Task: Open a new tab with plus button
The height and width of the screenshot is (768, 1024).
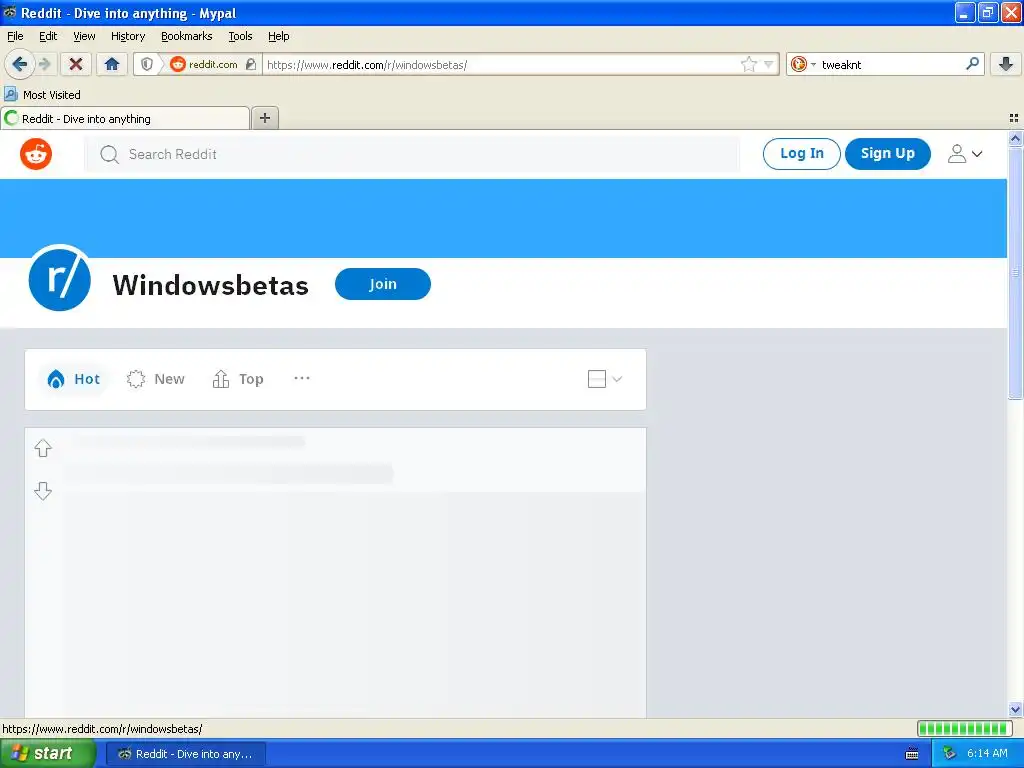Action: click(x=264, y=118)
